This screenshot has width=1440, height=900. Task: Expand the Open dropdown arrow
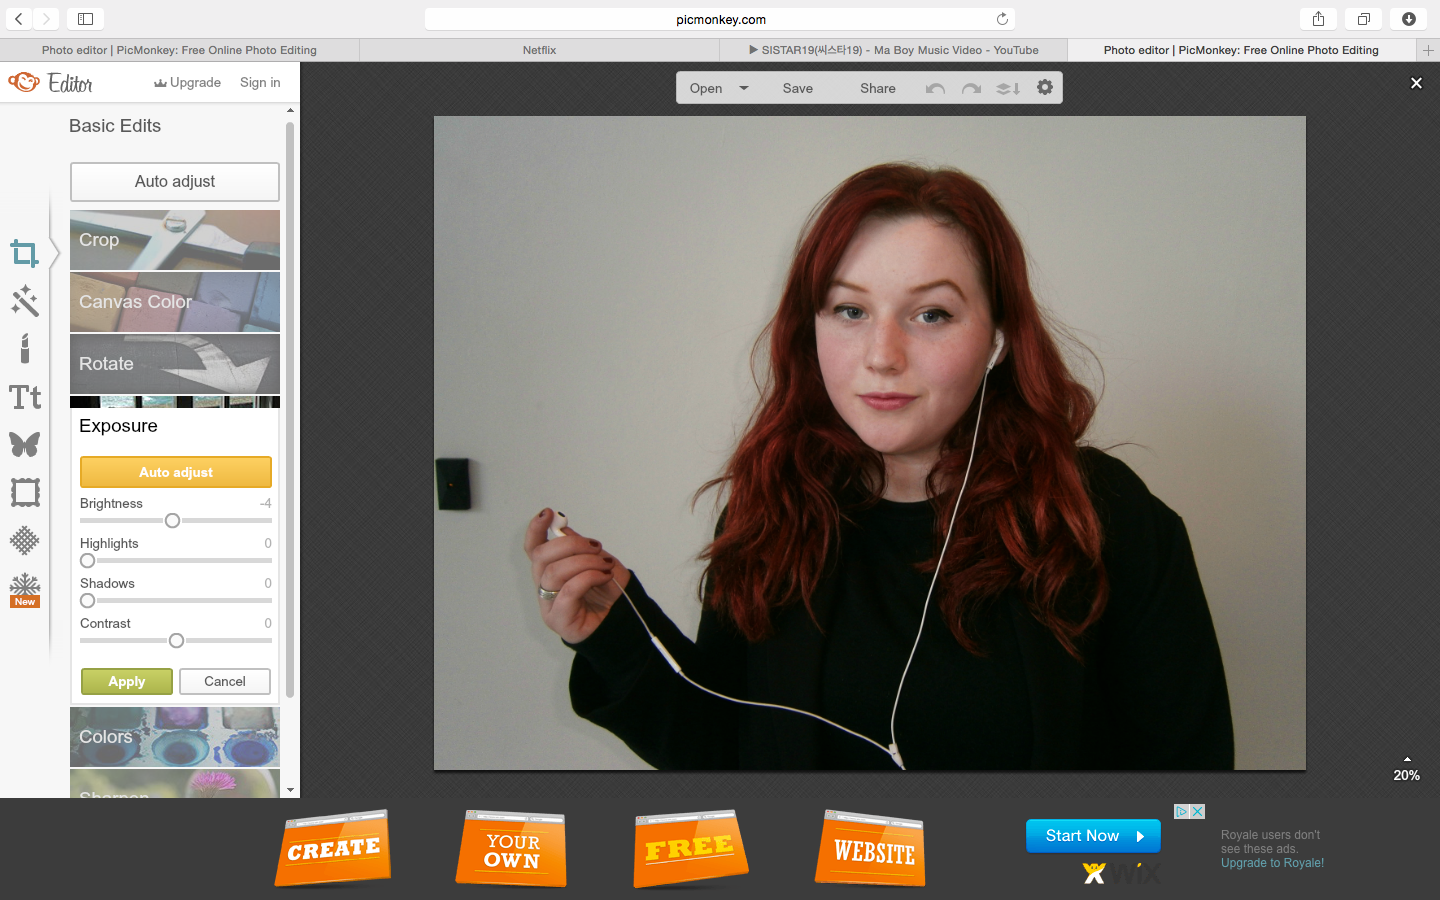pyautogui.click(x=744, y=88)
